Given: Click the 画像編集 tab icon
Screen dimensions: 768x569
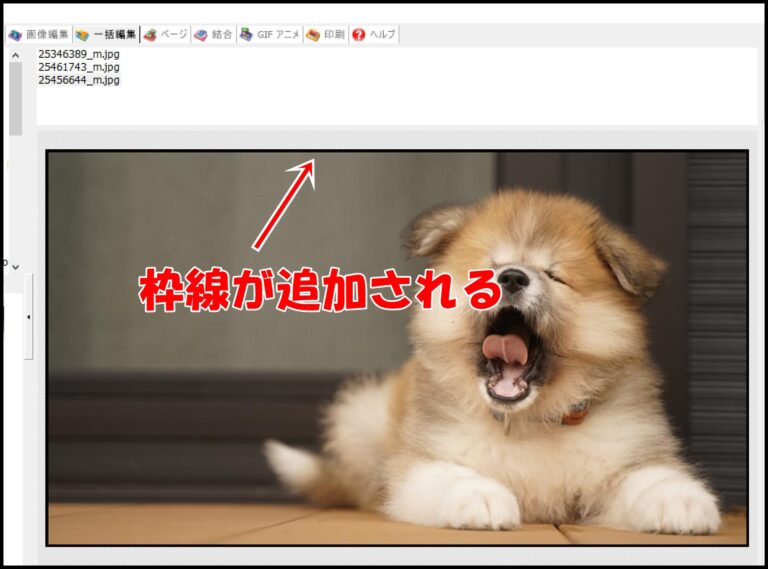Looking at the screenshot, I should click(x=16, y=35).
